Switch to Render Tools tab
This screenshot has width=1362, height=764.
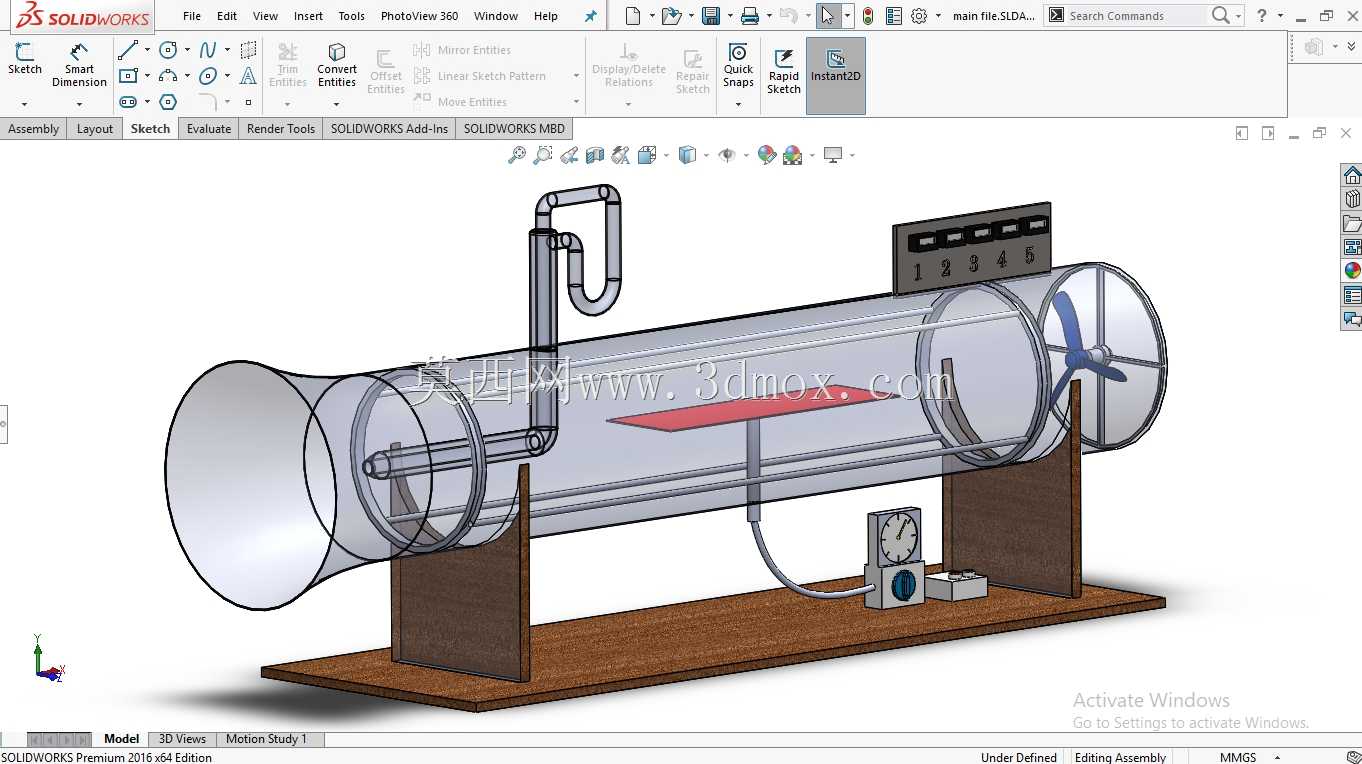click(281, 128)
